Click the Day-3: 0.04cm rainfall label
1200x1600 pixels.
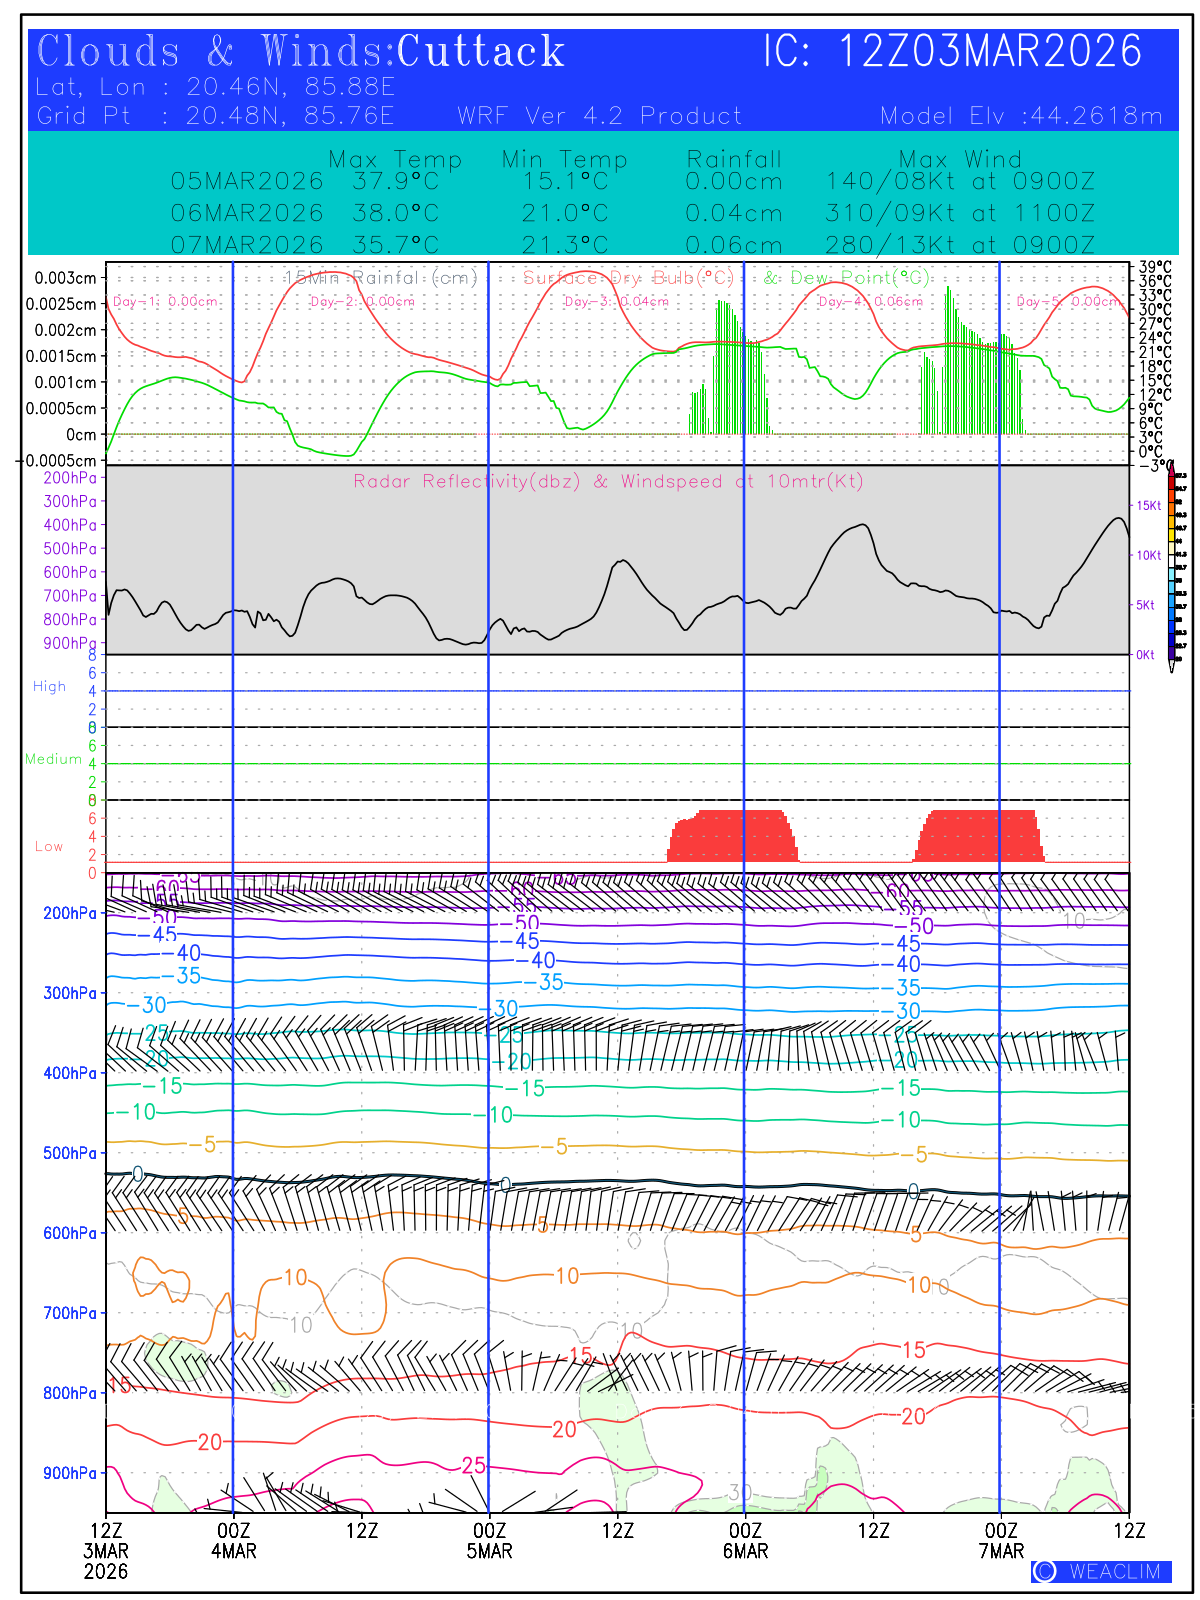[616, 301]
